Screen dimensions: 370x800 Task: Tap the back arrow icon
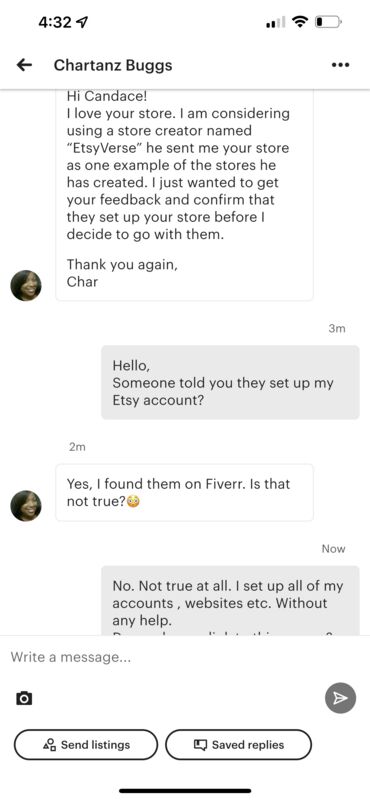(24, 65)
